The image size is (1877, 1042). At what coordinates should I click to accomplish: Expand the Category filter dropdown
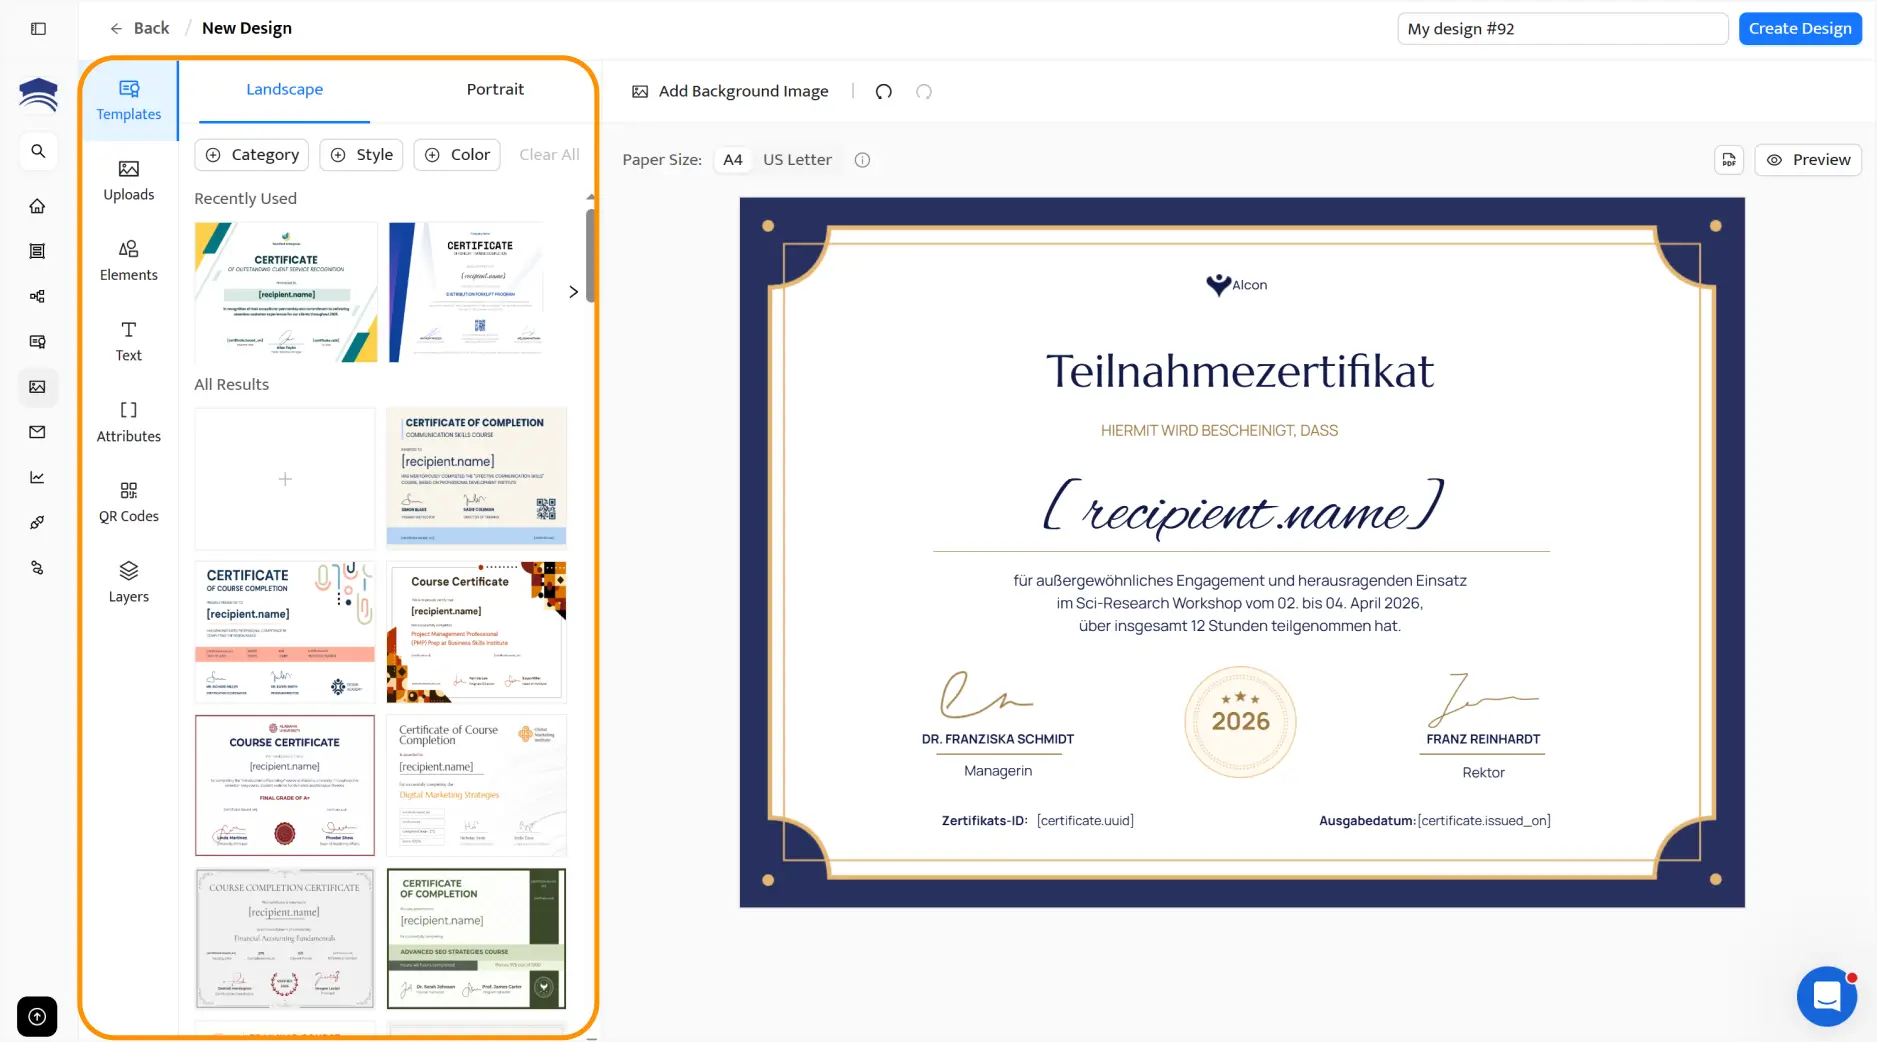click(x=252, y=154)
